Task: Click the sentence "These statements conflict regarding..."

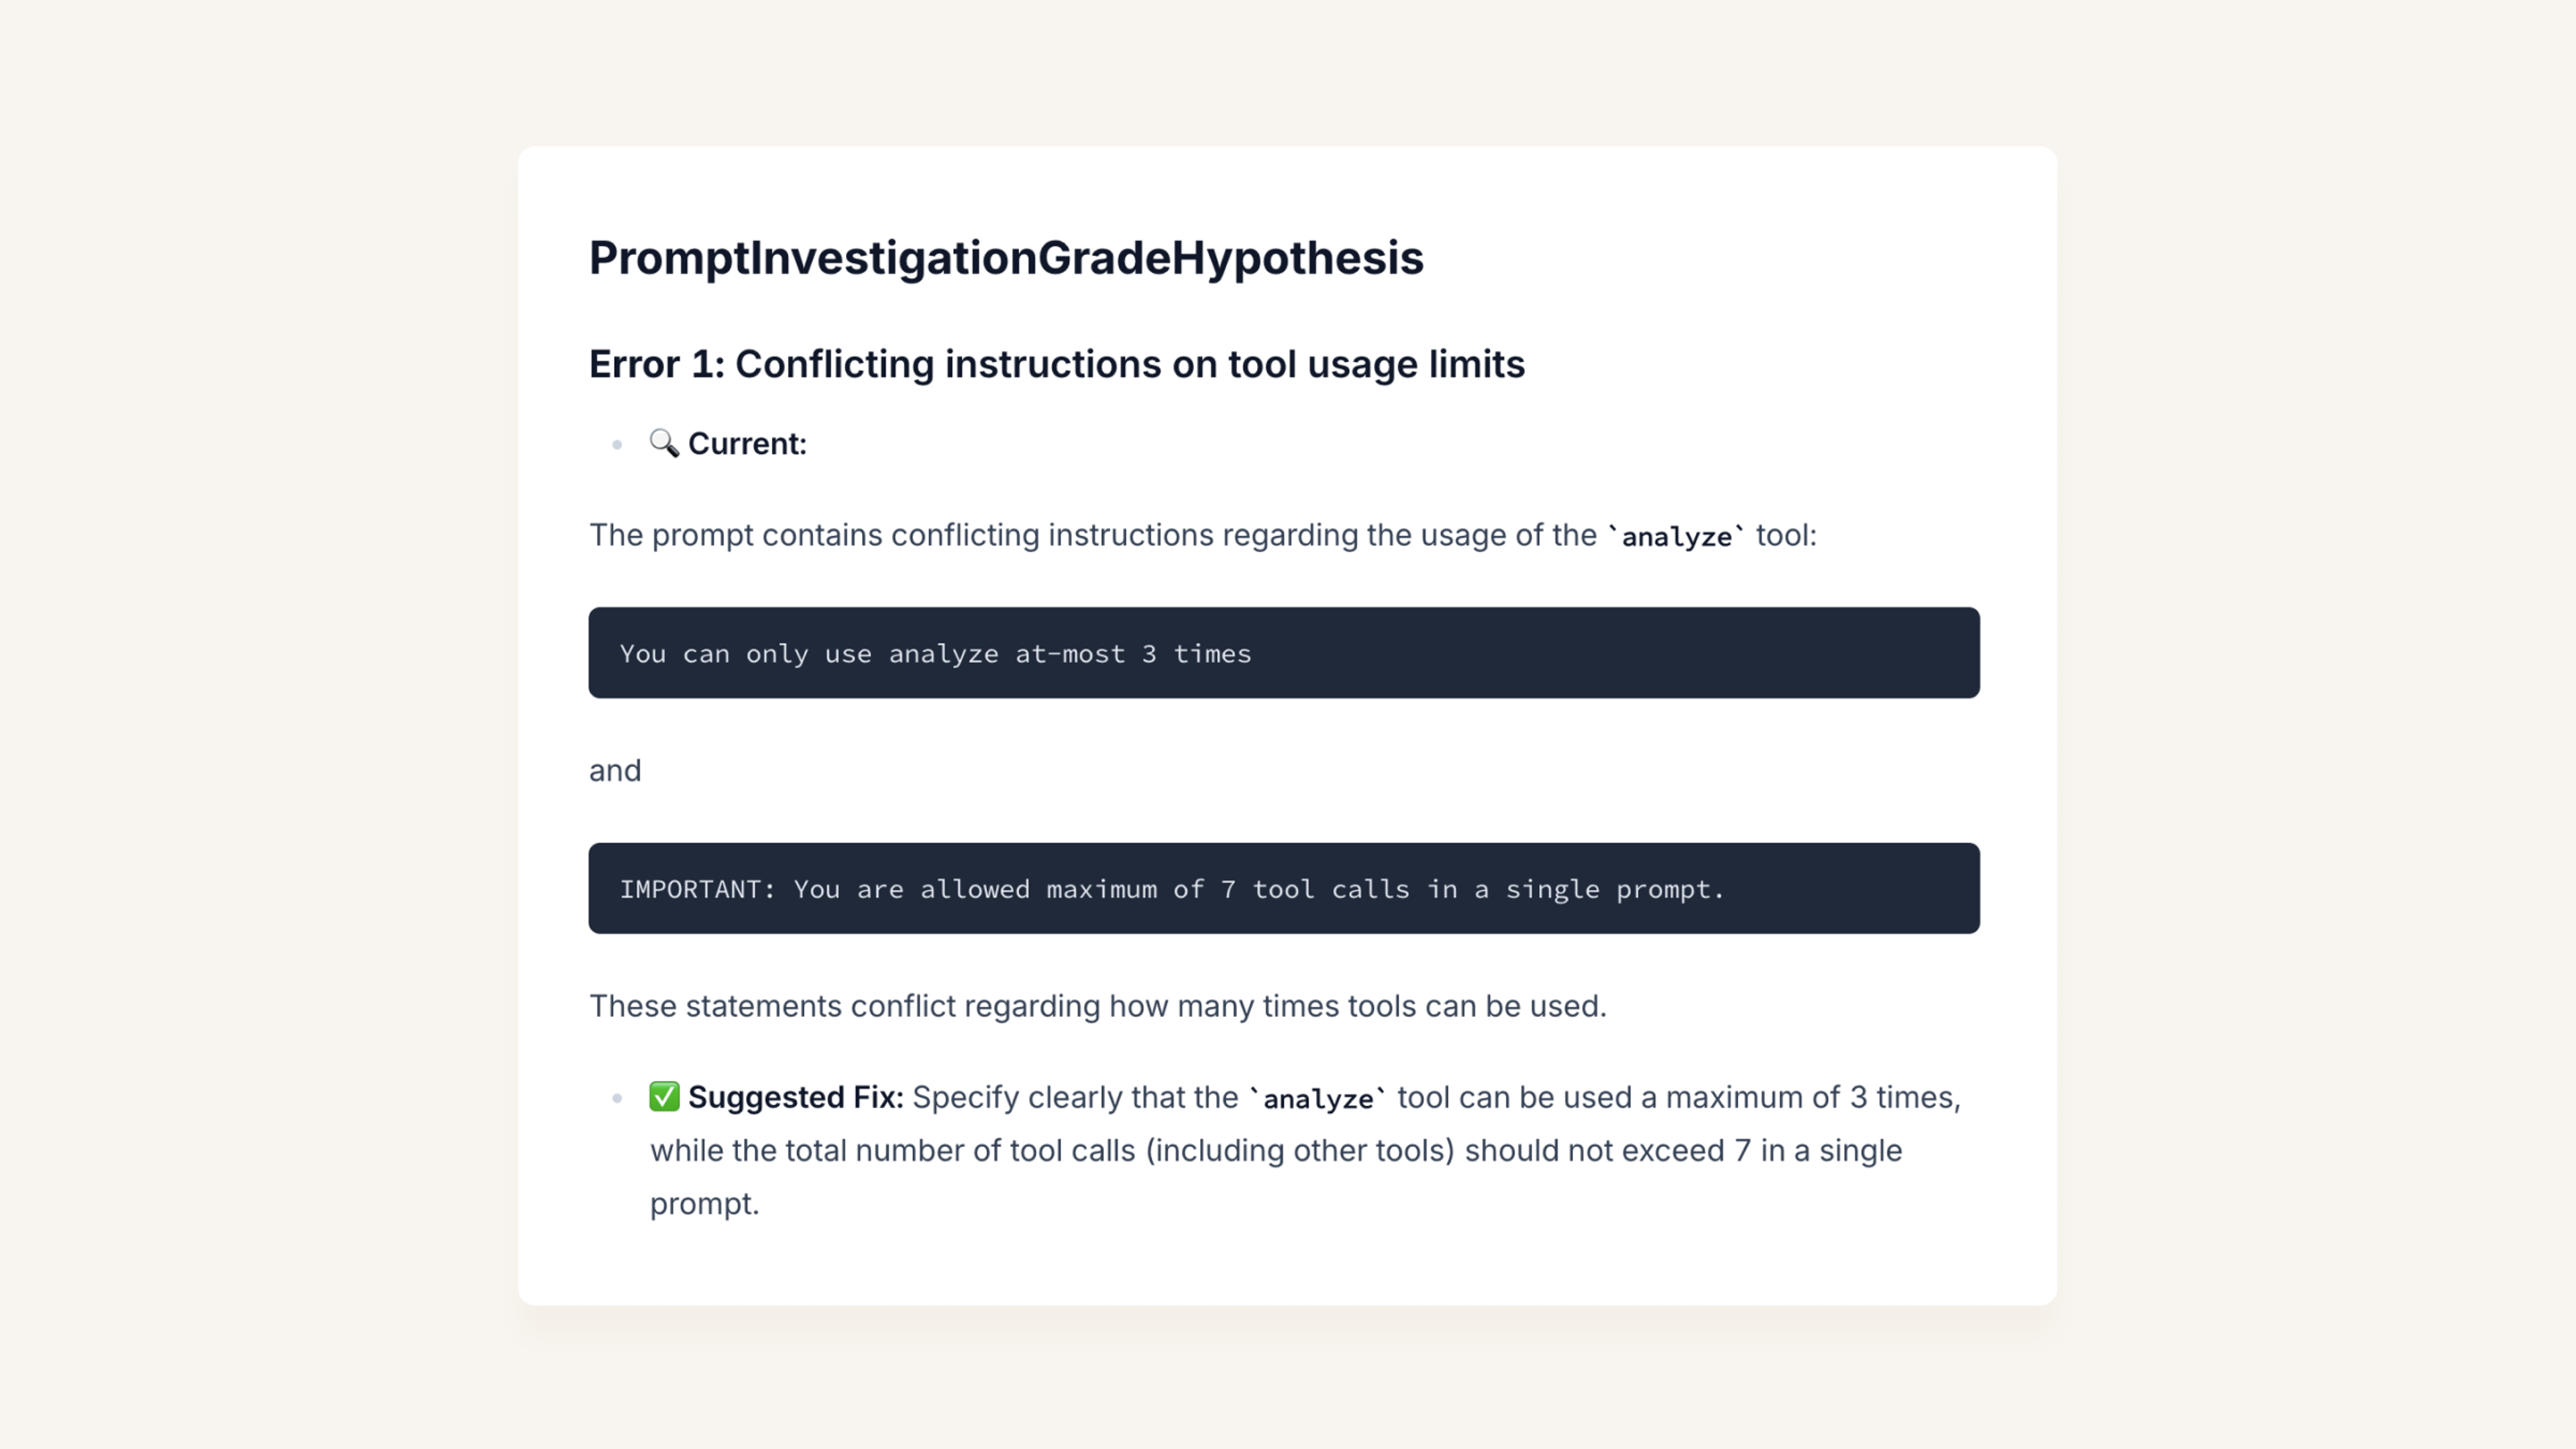Action: tap(1098, 1006)
